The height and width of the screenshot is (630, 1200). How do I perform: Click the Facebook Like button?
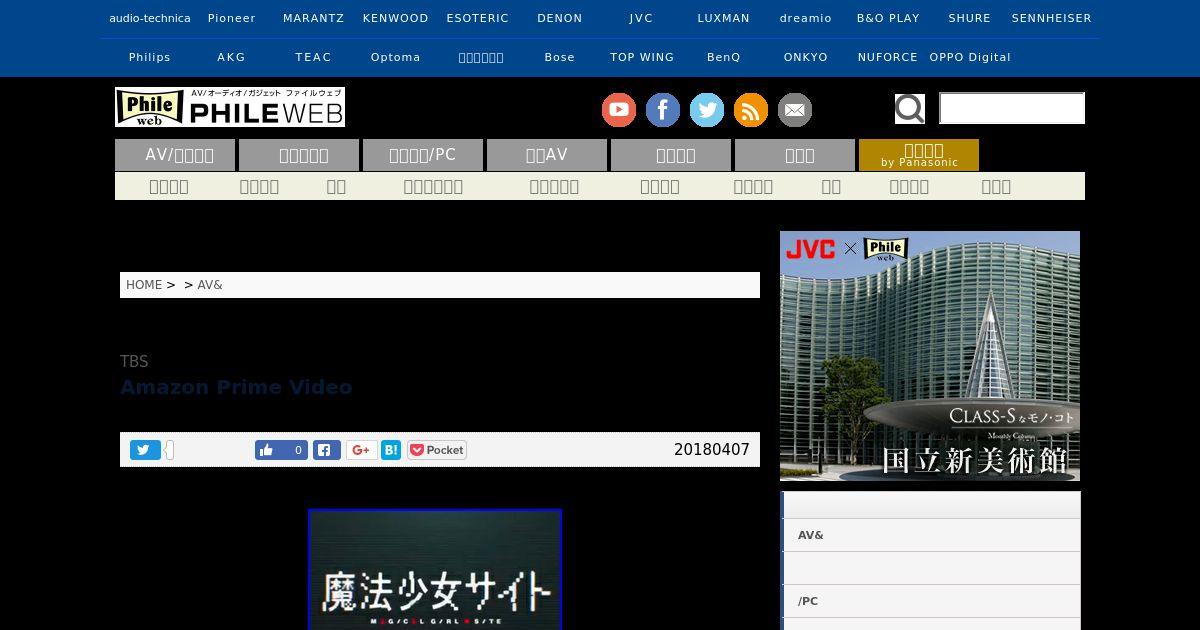[281, 450]
